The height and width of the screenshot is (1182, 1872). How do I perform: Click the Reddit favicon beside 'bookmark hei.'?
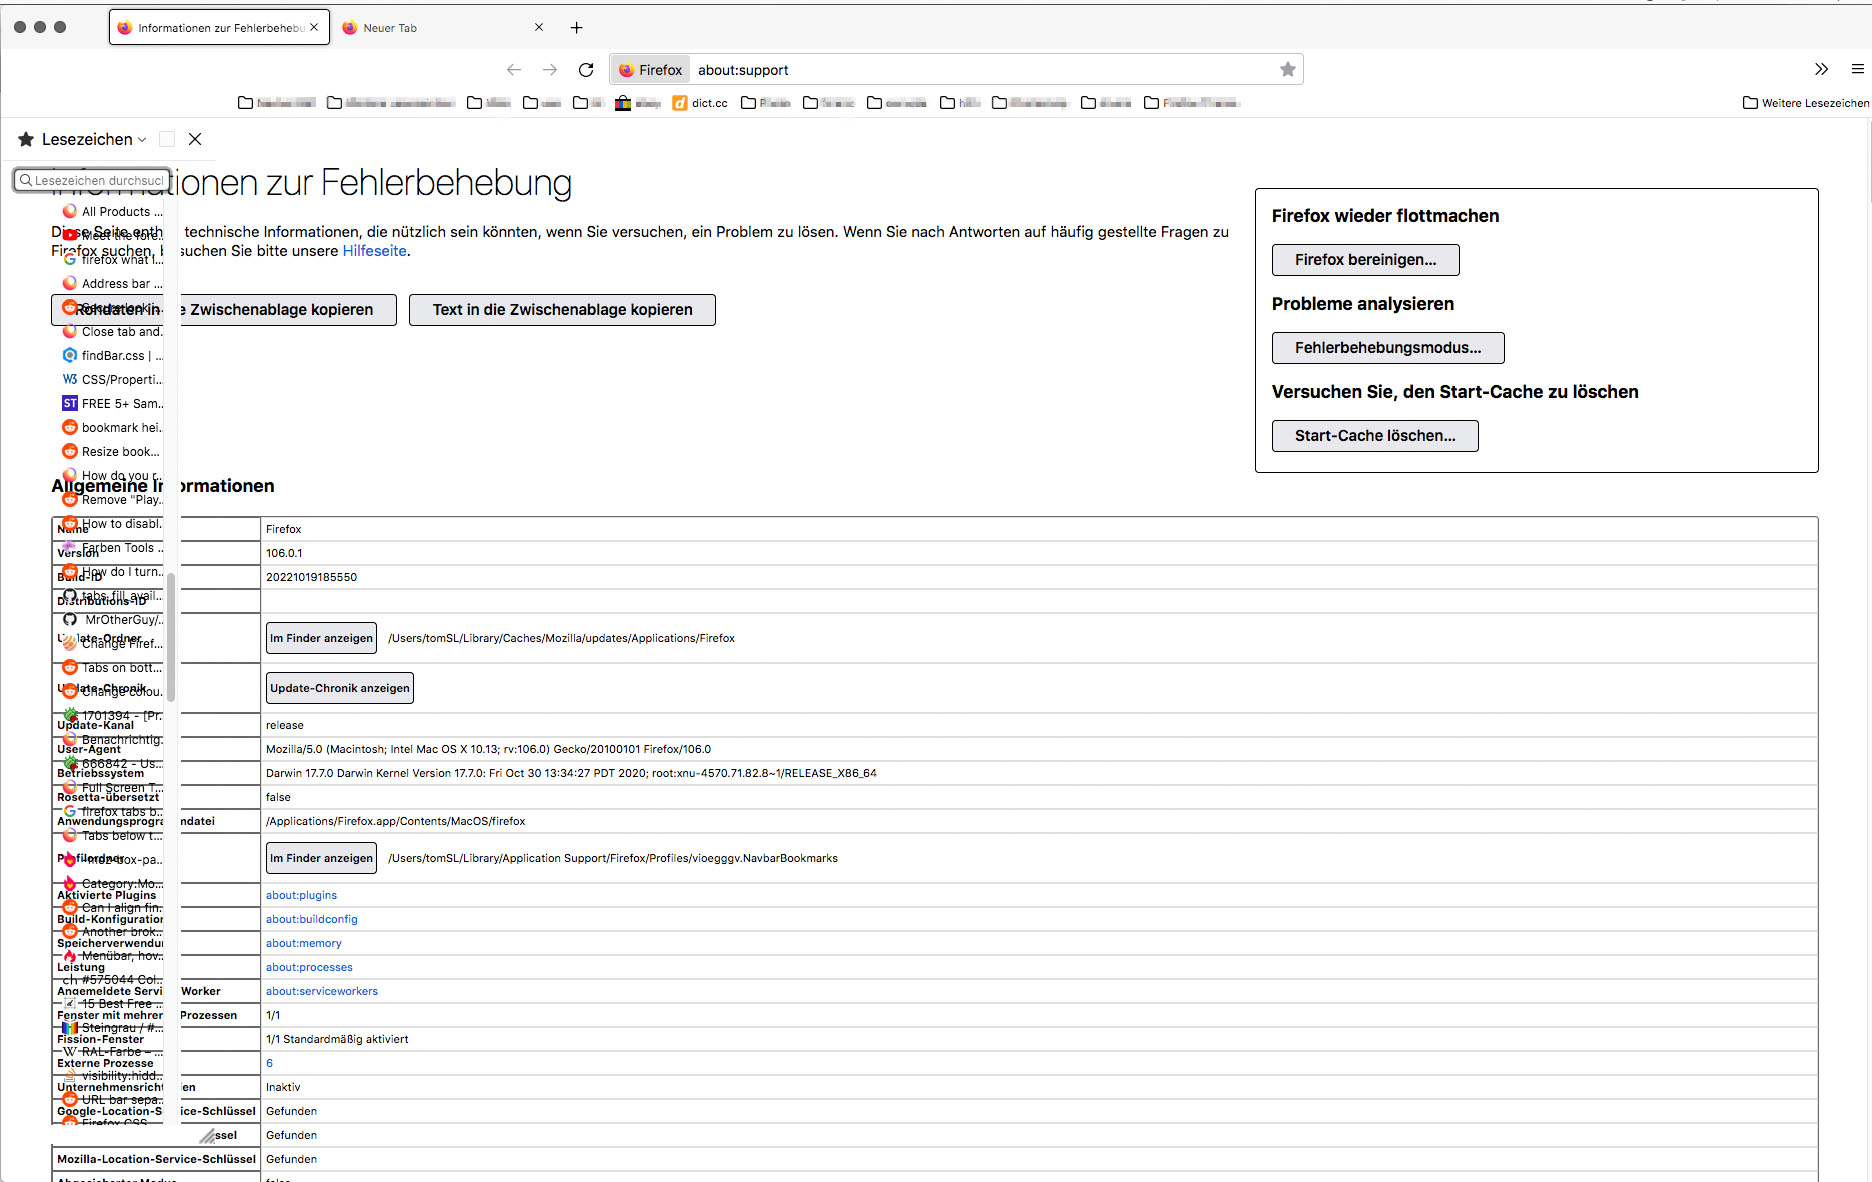pyautogui.click(x=70, y=427)
